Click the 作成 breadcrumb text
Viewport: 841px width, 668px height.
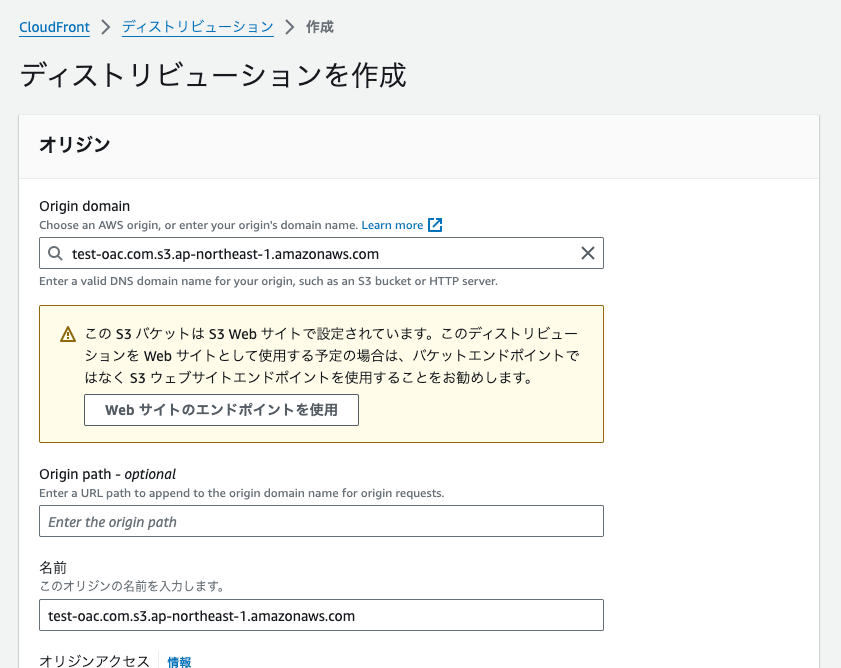320,27
